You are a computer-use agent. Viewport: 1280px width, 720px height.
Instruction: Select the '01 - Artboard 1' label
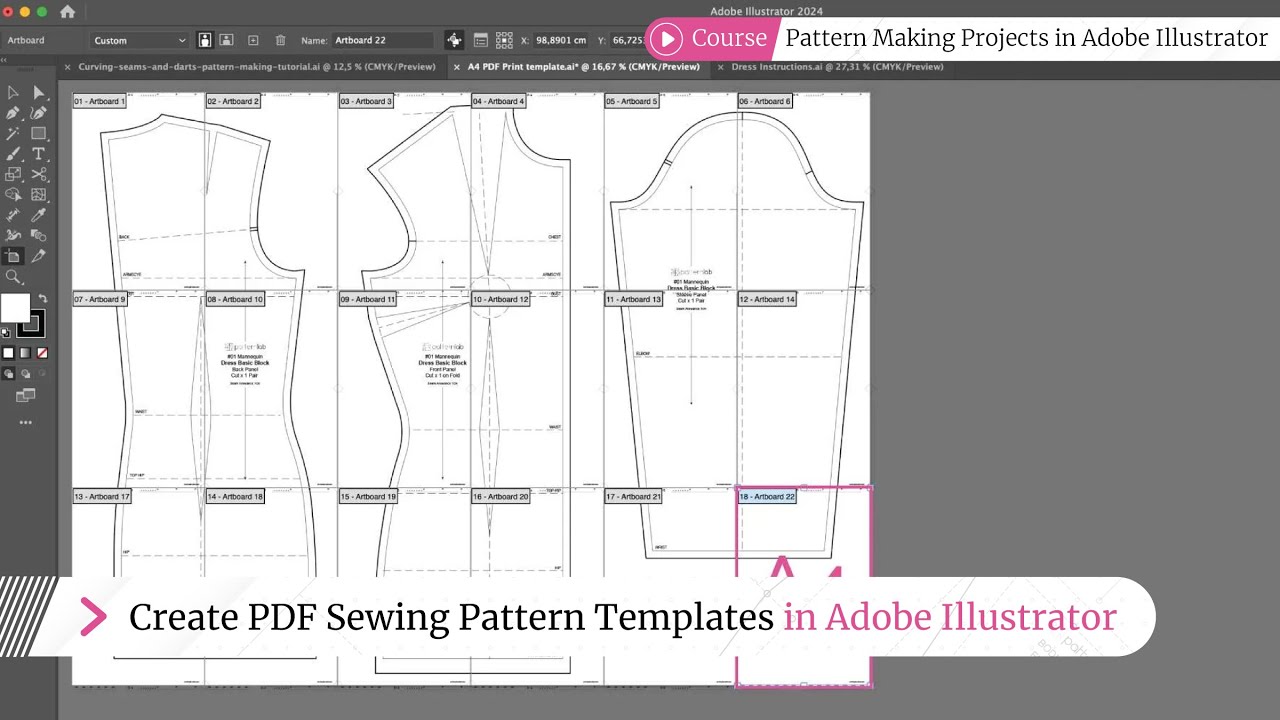point(100,101)
